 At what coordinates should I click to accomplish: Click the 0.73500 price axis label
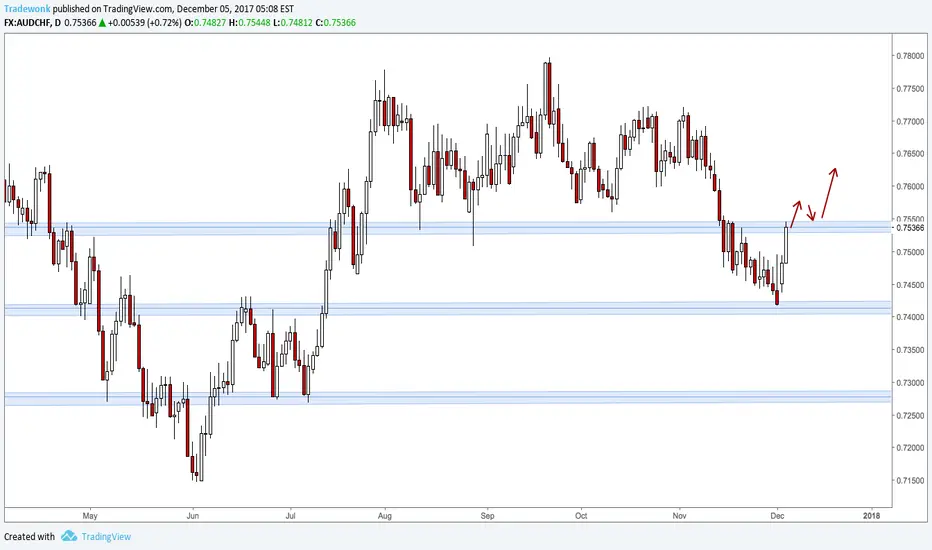(x=910, y=350)
